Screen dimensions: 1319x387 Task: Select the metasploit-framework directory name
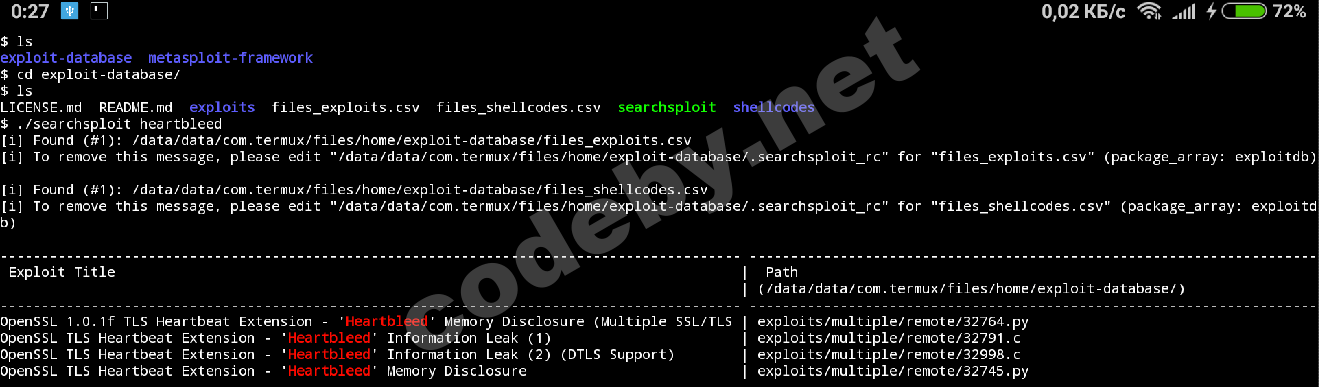tap(230, 58)
